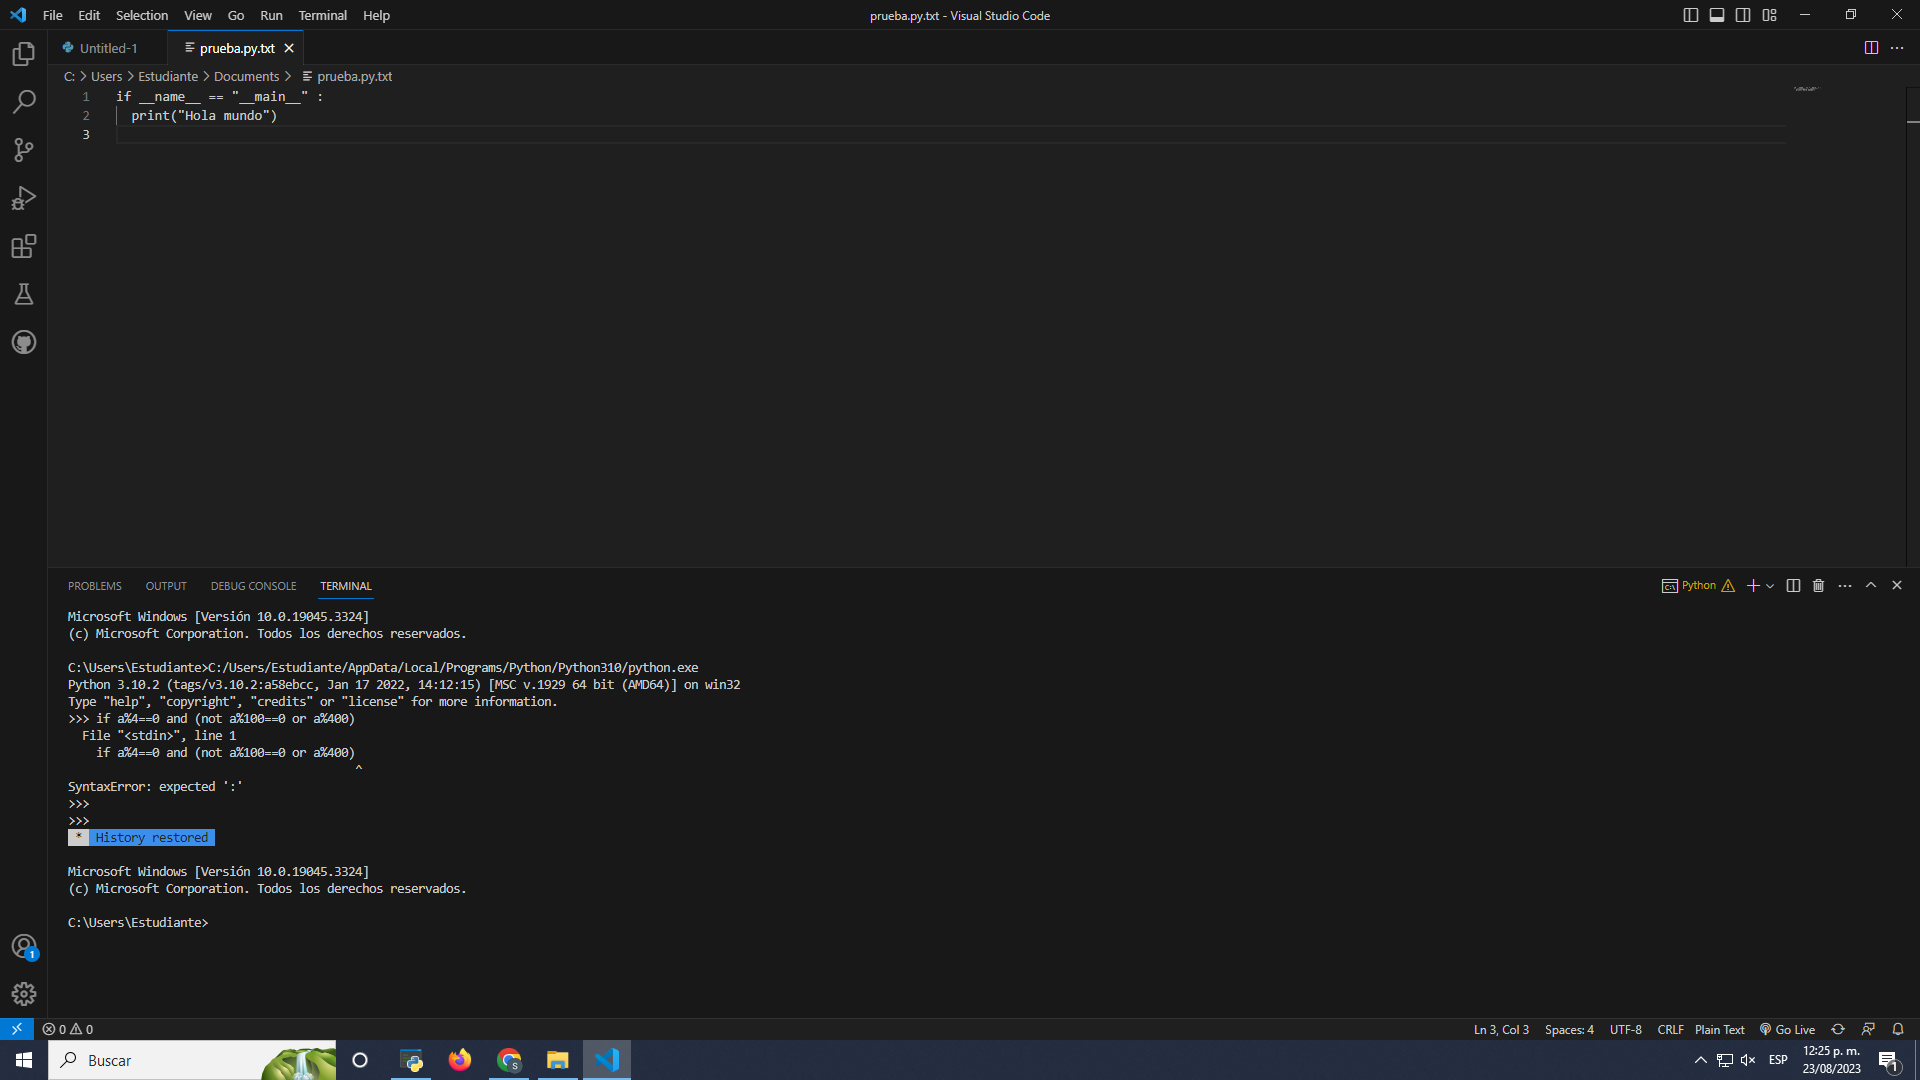Toggle bottom panel layout button
Viewport: 1920px width, 1080px height.
[1716, 15]
